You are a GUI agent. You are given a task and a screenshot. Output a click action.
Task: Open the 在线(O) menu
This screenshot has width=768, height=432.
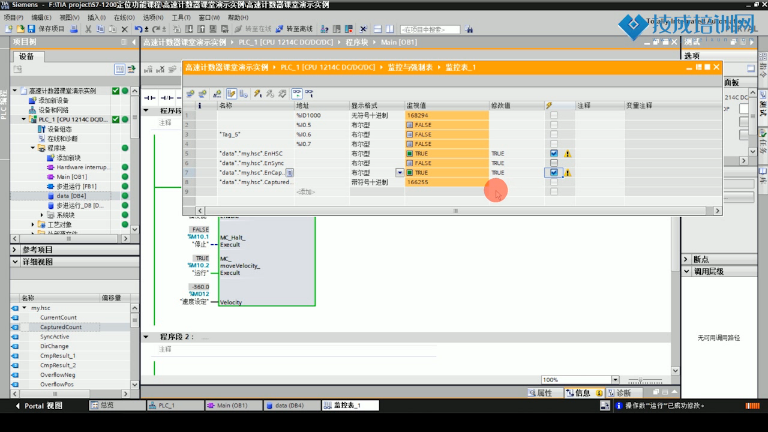(x=124, y=18)
